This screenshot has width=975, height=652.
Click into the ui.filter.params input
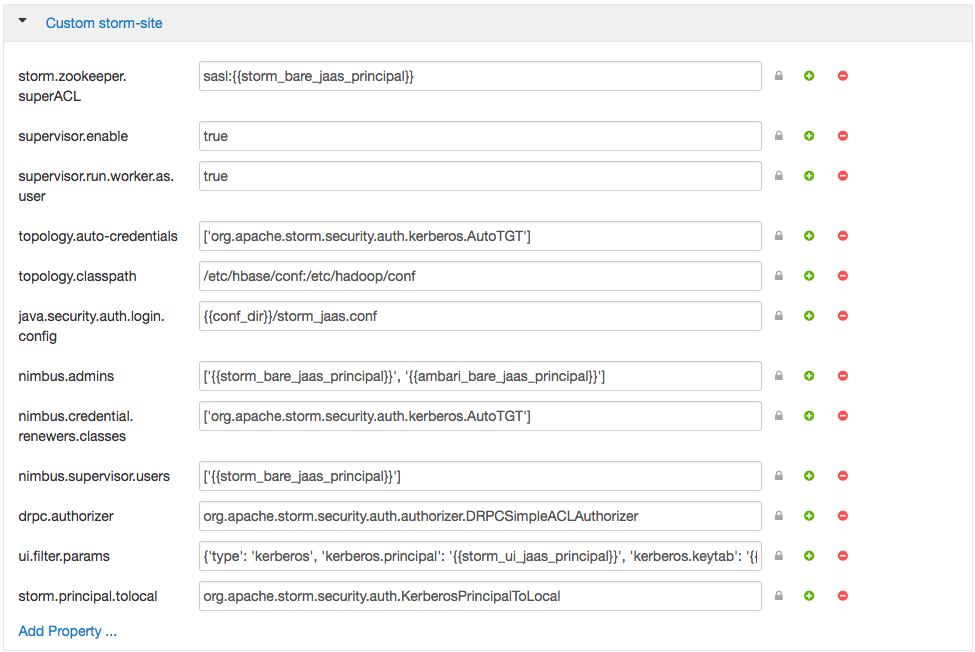(x=480, y=556)
